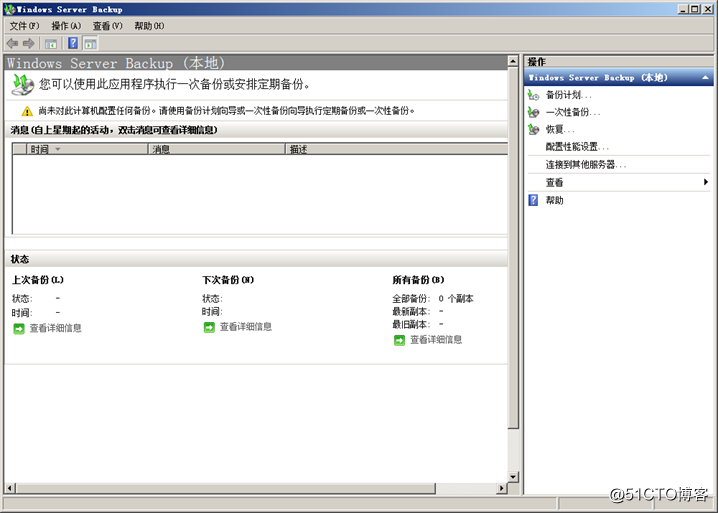Launch 恢复... from the actions pane
The image size is (718, 513).
tap(560, 129)
